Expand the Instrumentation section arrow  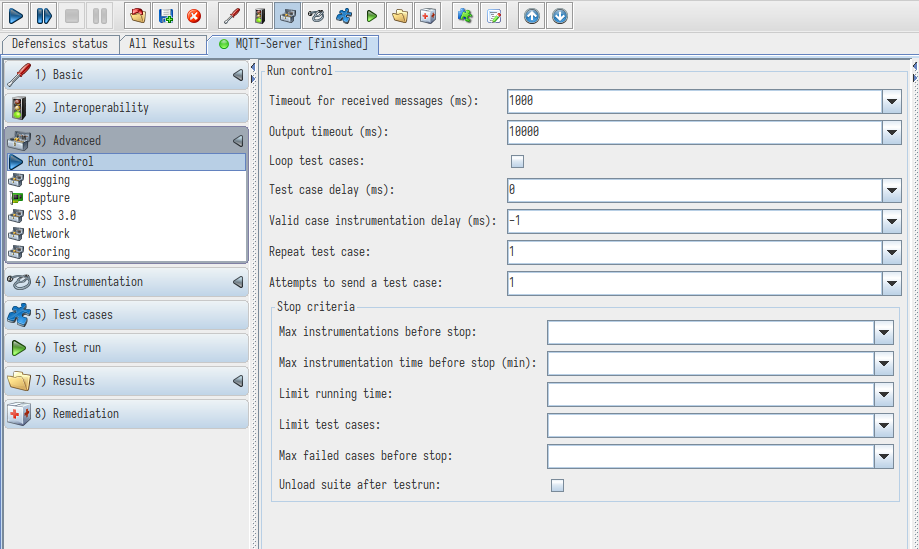[238, 282]
